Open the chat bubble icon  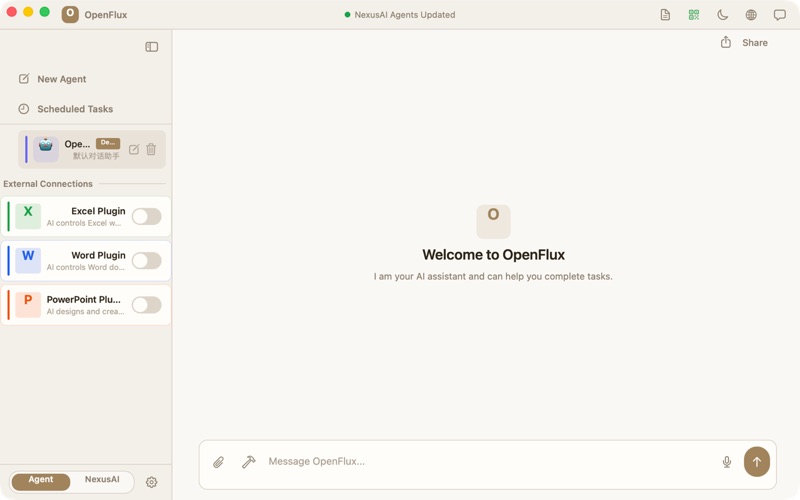click(780, 15)
